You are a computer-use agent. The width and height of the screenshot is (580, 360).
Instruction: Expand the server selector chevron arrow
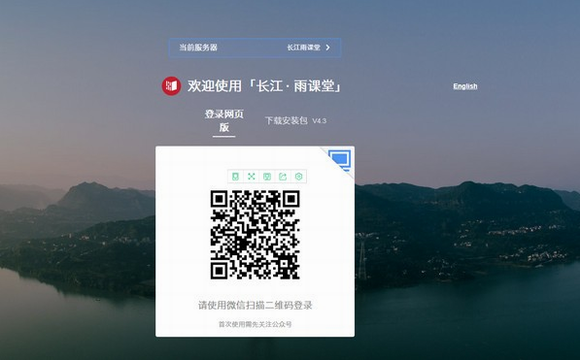[328, 47]
